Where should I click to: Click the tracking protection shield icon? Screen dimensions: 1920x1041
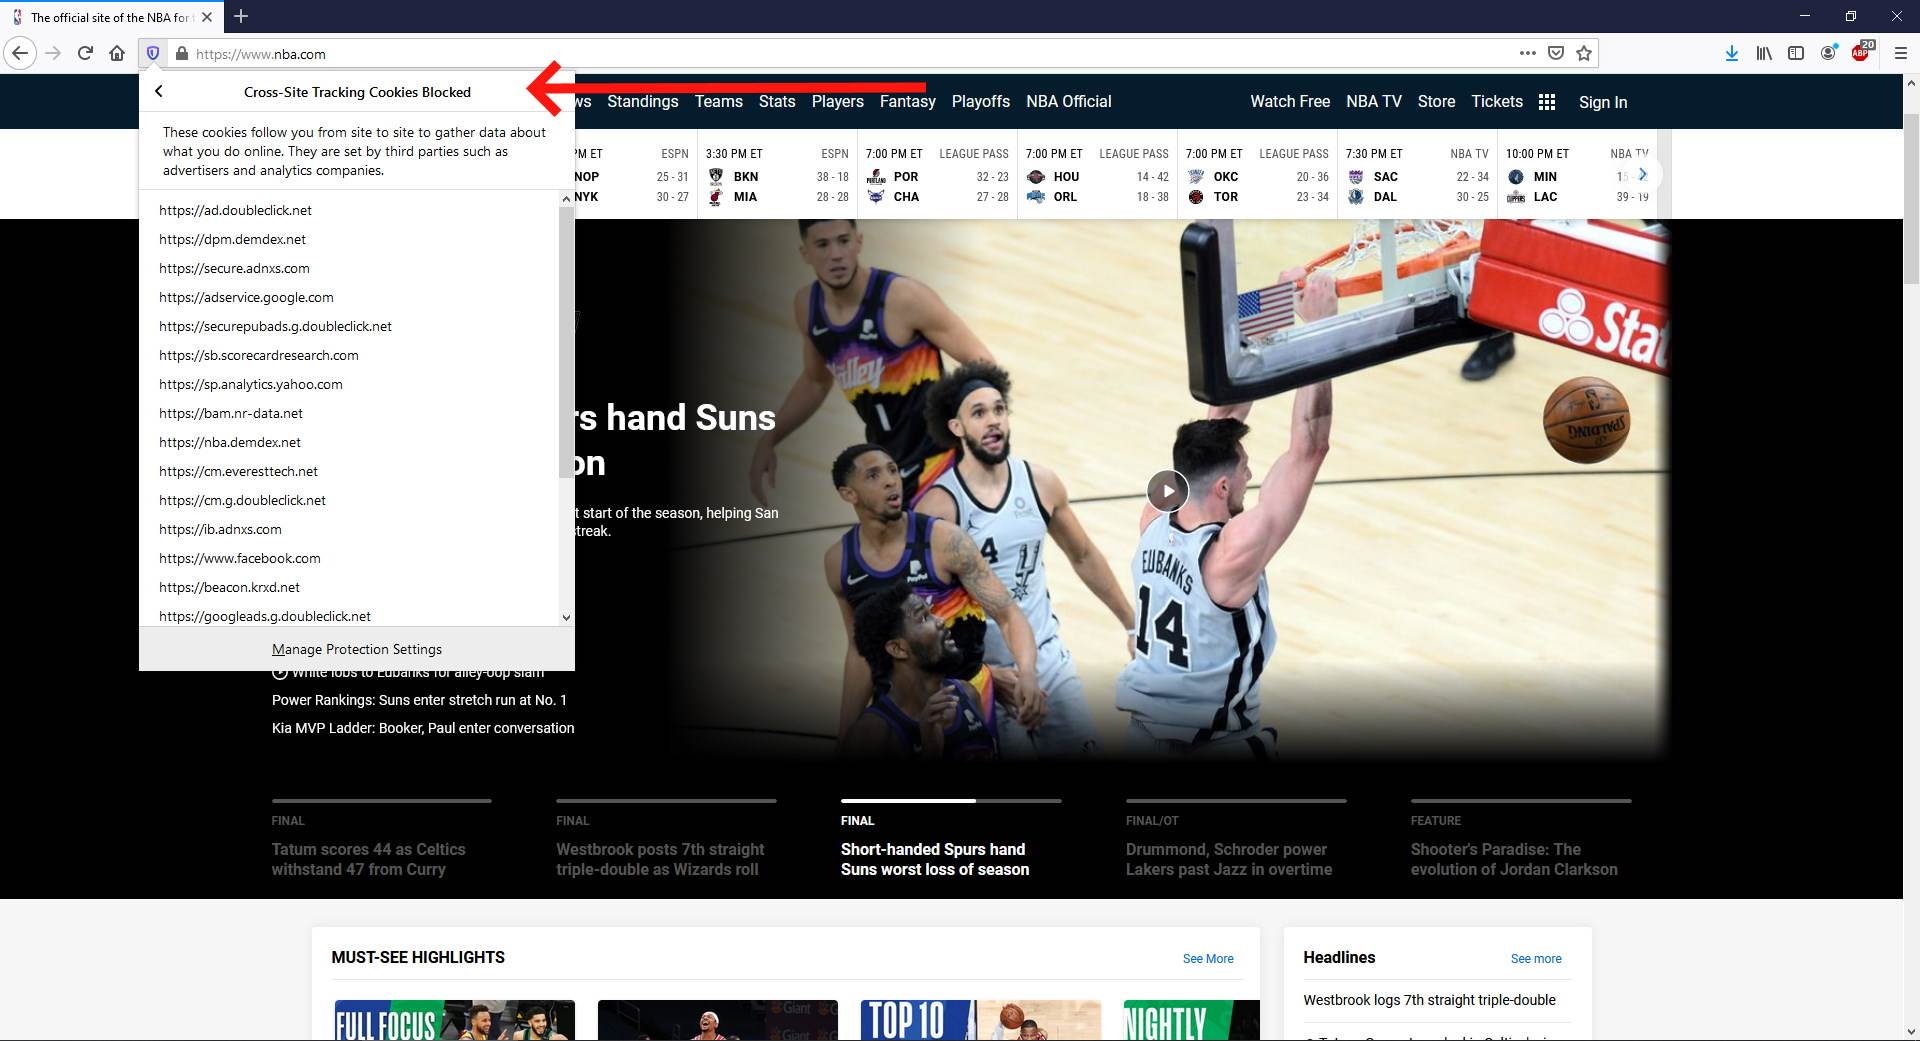(x=152, y=53)
